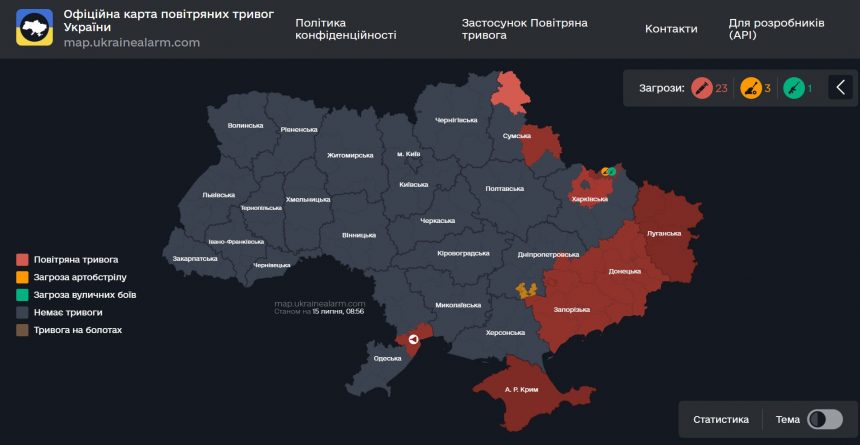This screenshot has height=445, width=860.
Task: Click the green marker near Kharkiv border
Action: tap(612, 171)
